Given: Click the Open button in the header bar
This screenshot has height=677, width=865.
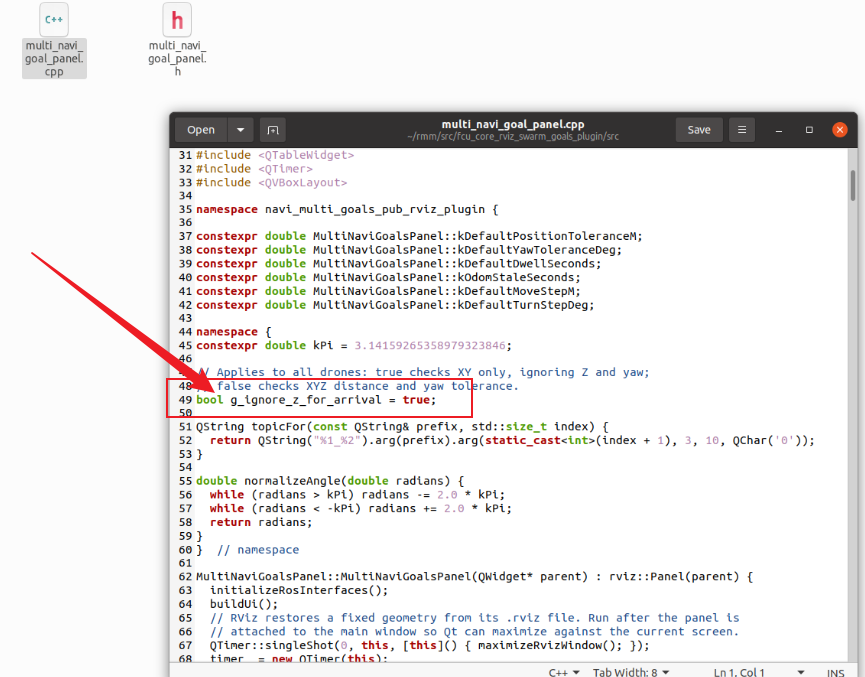Looking at the screenshot, I should [201, 130].
